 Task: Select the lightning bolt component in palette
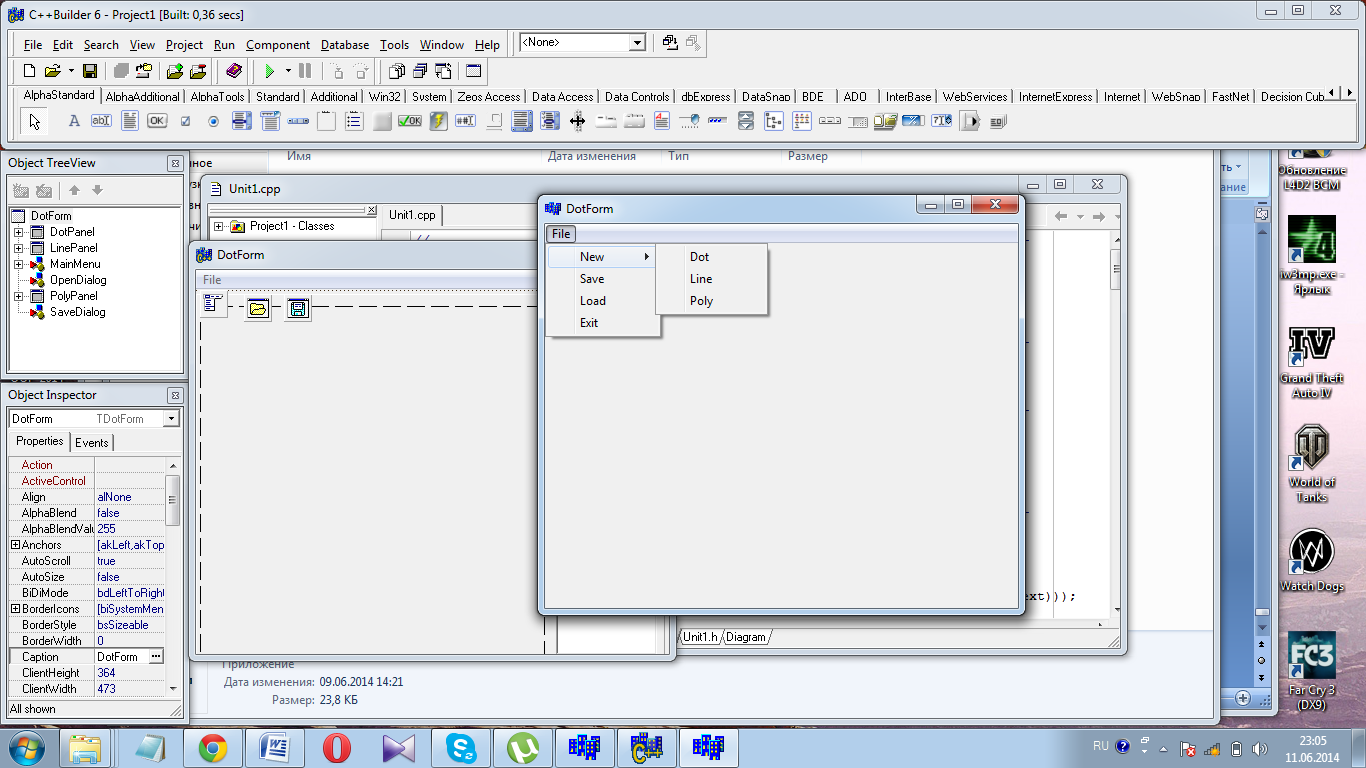(x=437, y=121)
